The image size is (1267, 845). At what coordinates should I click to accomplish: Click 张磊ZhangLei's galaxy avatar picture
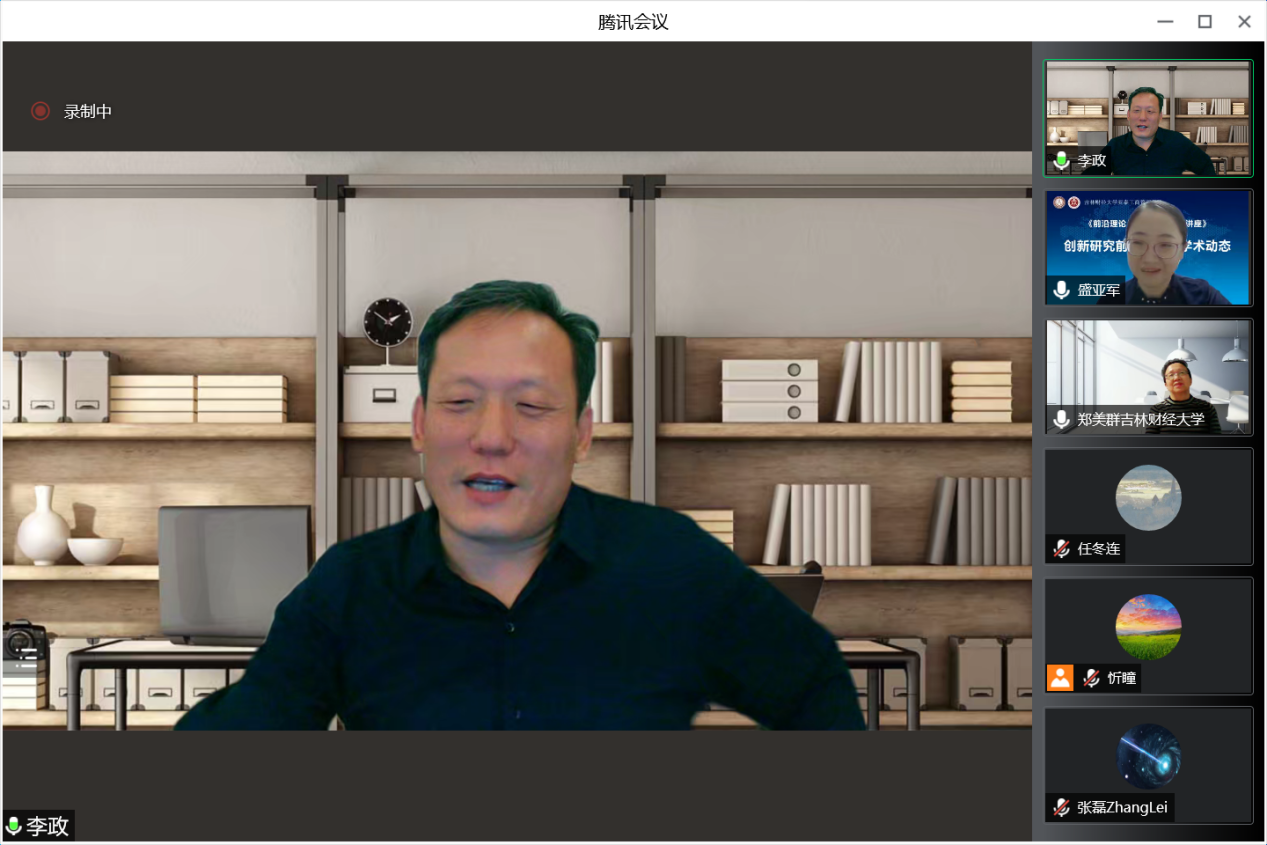(1148, 756)
